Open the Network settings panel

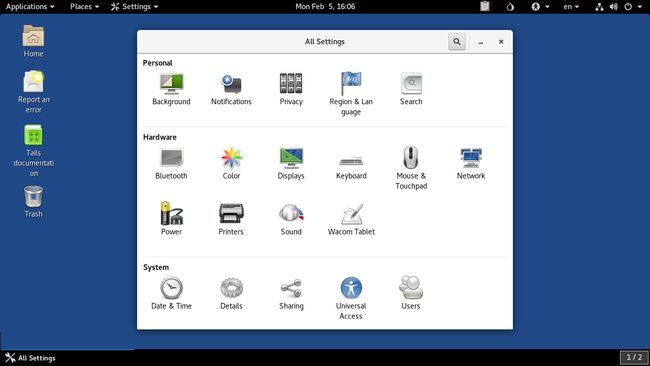tap(471, 164)
